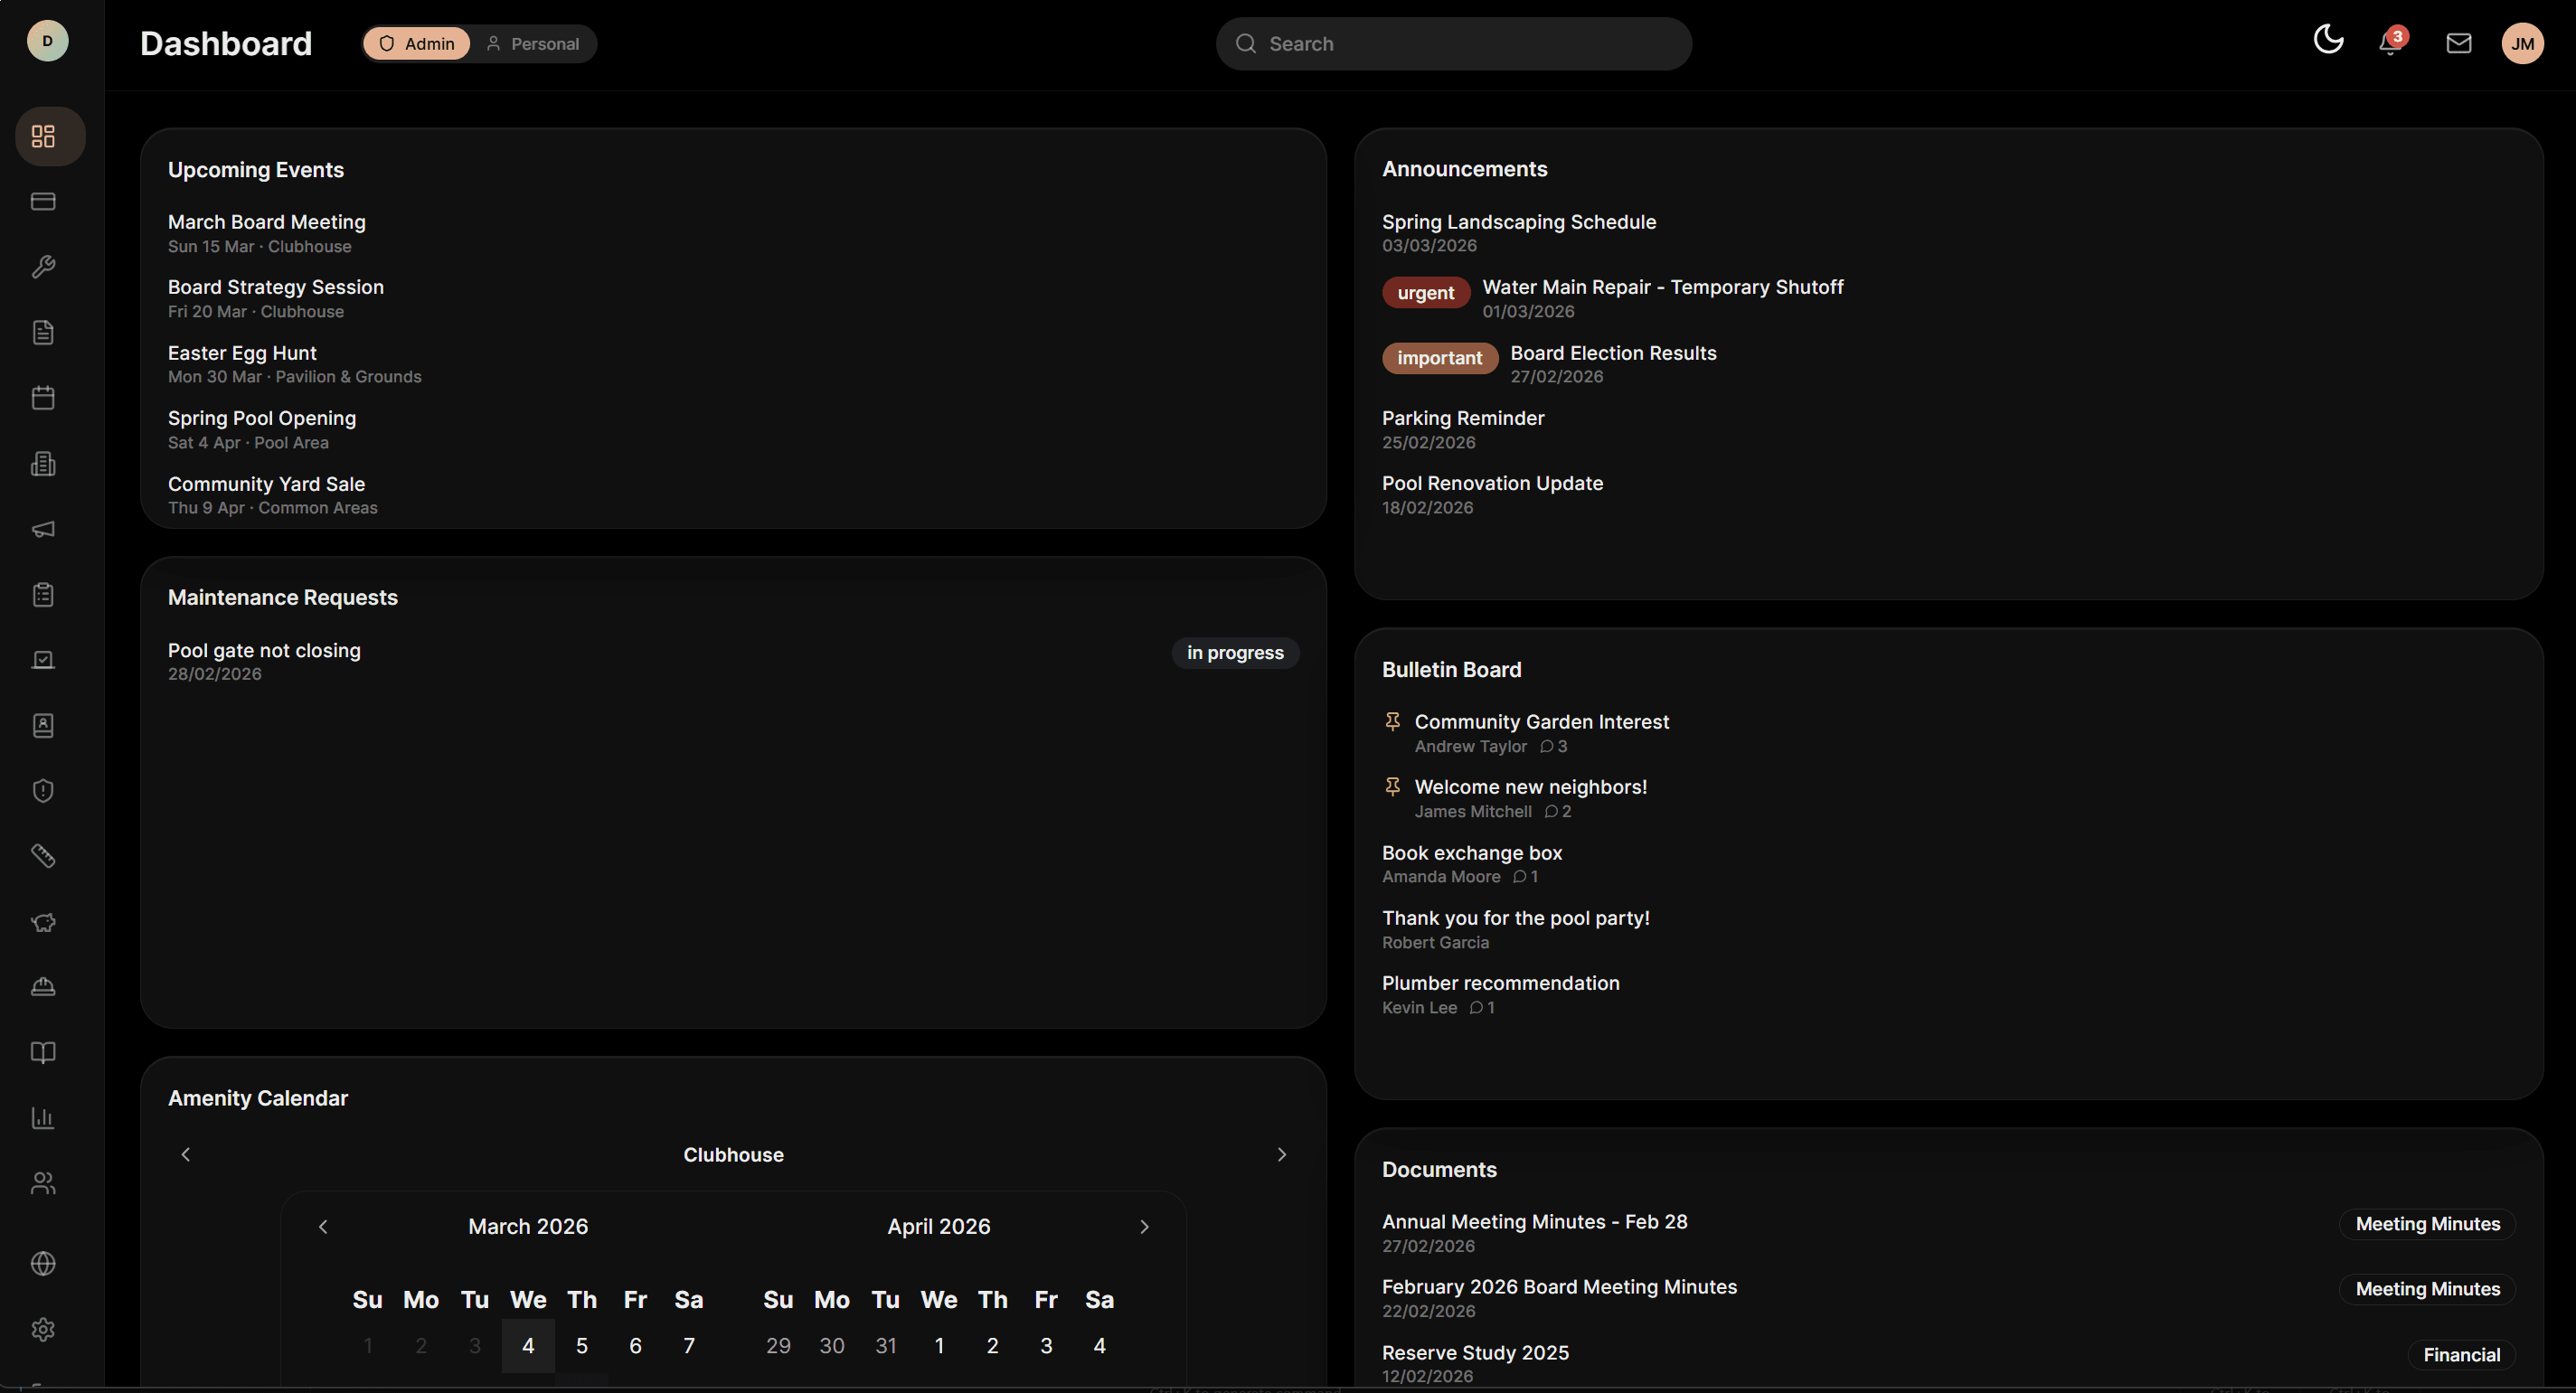Toggle dark mode with the moon icon

pos(2329,41)
